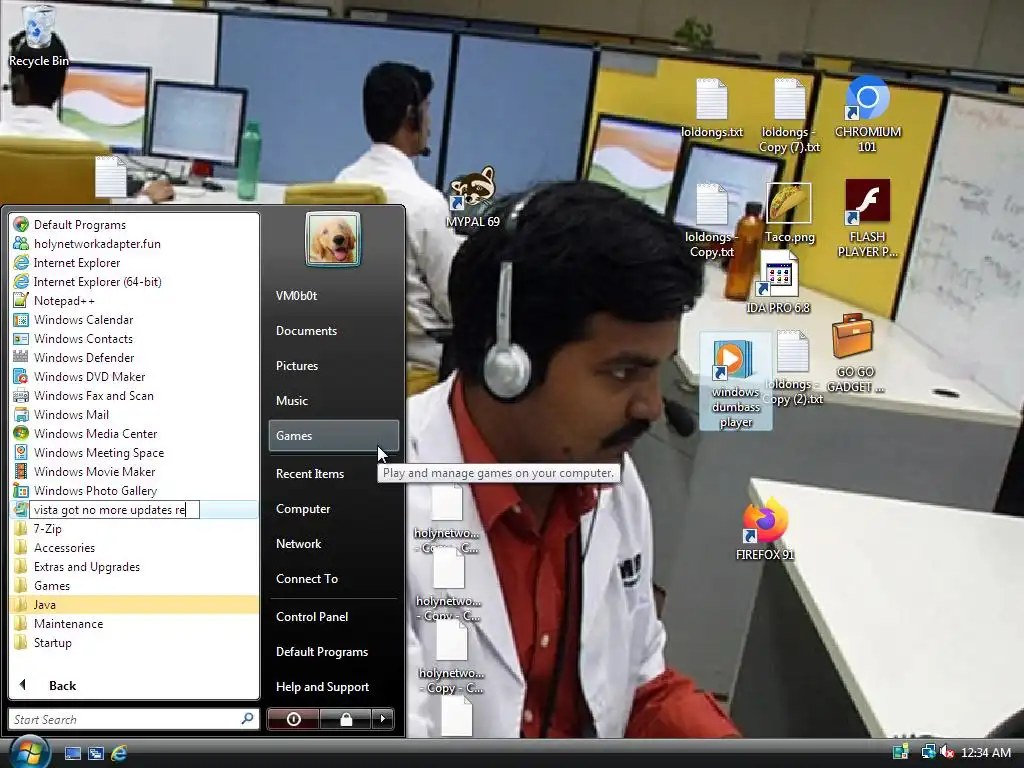1024x768 pixels.
Task: Expand the 7-Zip folder
Action: (134, 528)
